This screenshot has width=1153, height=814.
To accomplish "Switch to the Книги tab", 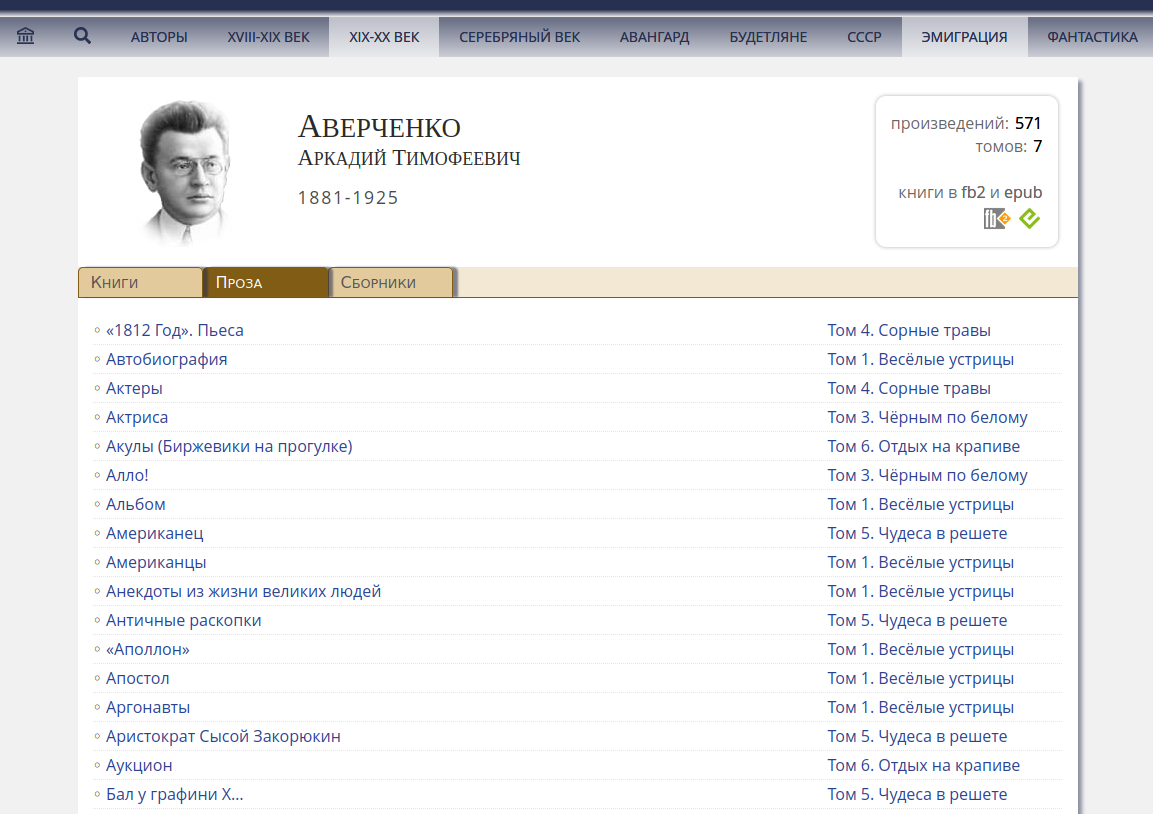I will click(x=140, y=282).
